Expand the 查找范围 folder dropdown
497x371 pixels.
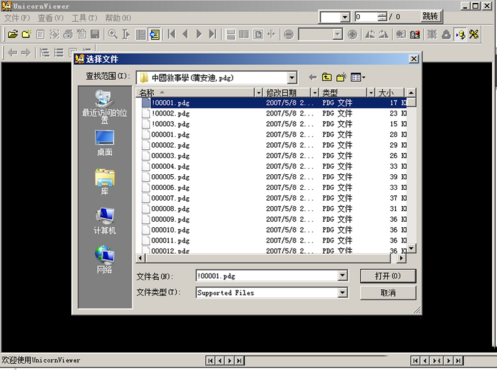tap(292, 78)
